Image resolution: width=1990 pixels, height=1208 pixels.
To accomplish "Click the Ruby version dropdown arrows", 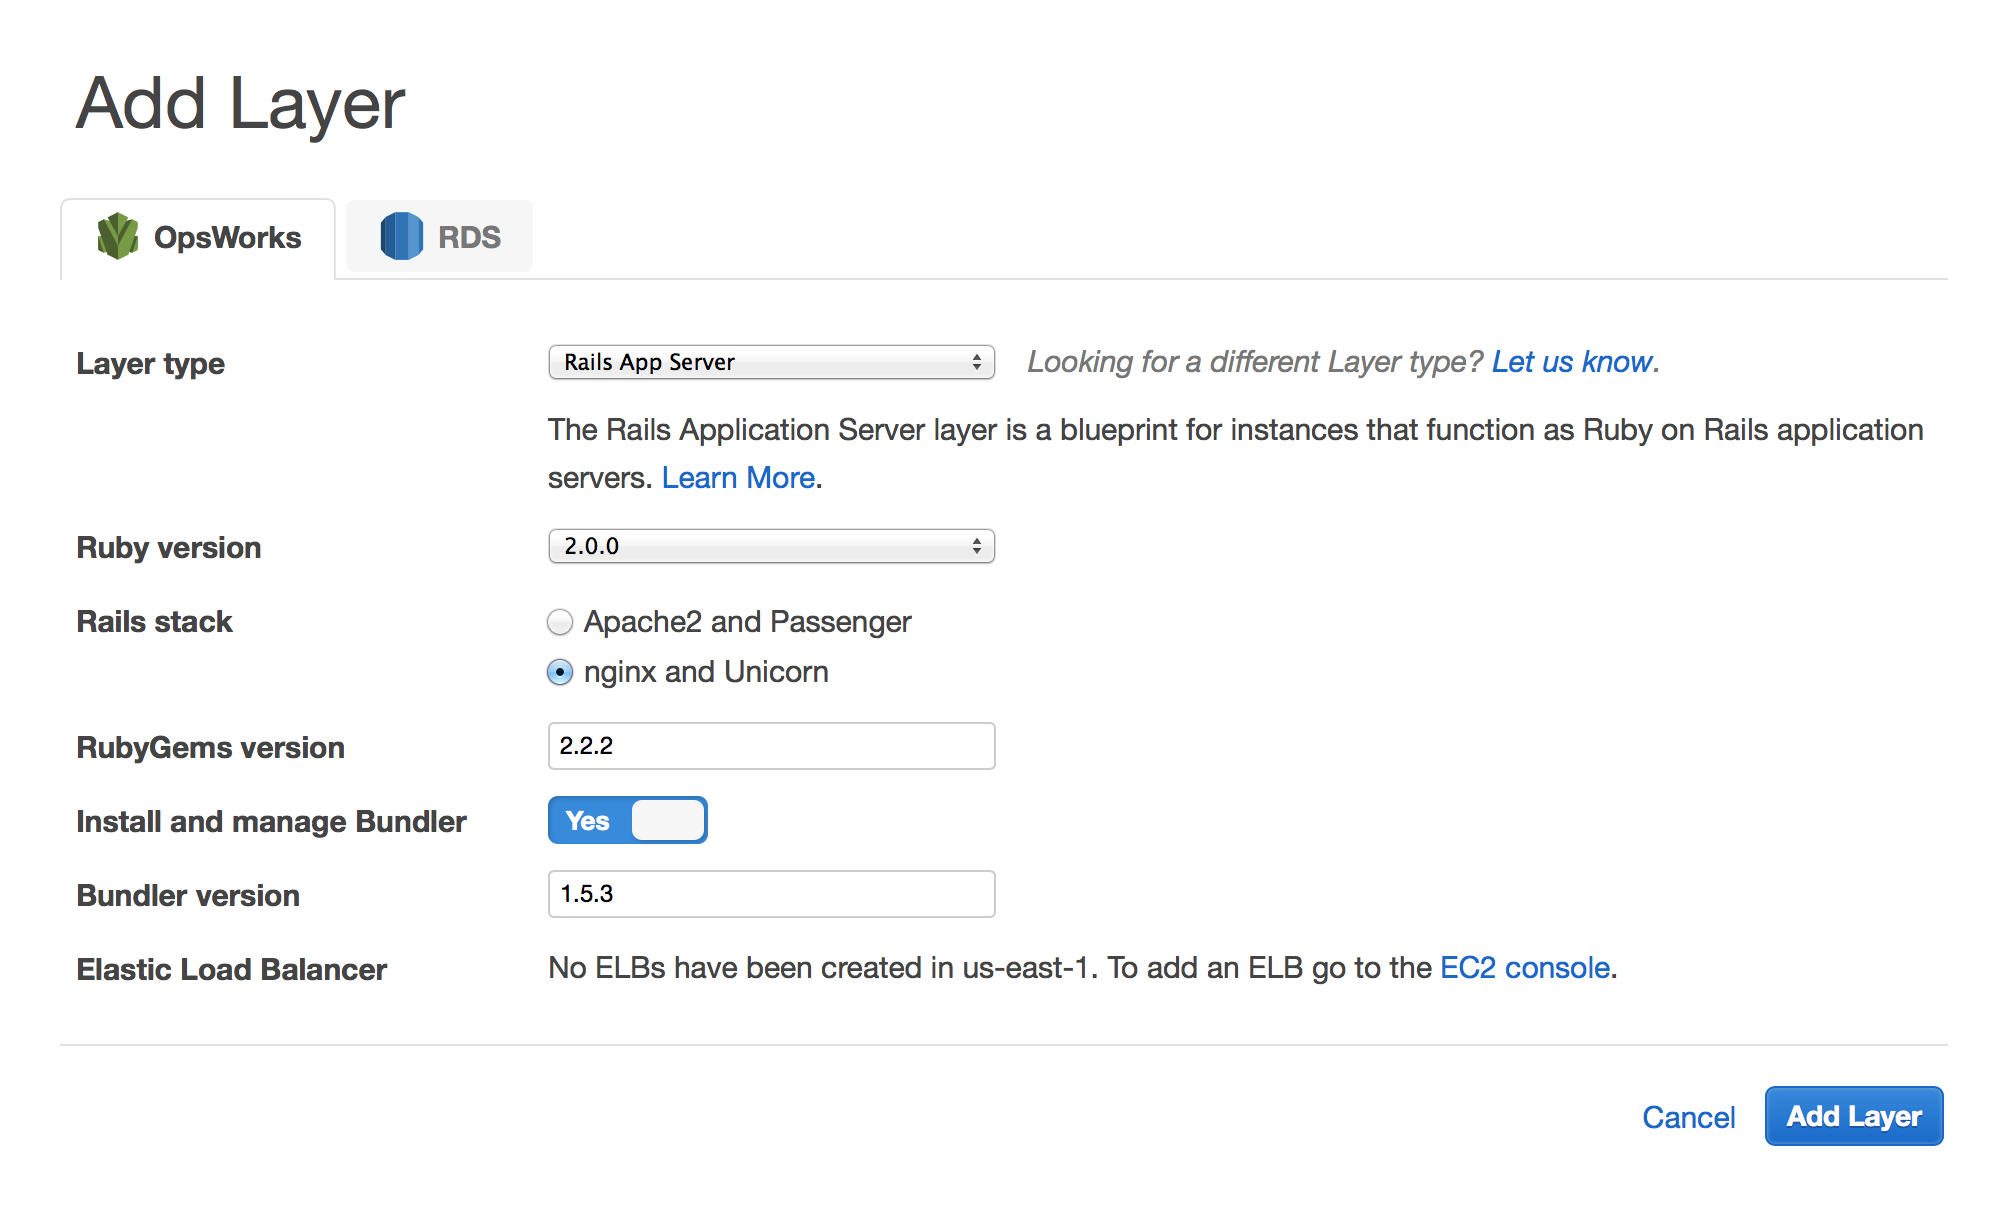I will (976, 546).
